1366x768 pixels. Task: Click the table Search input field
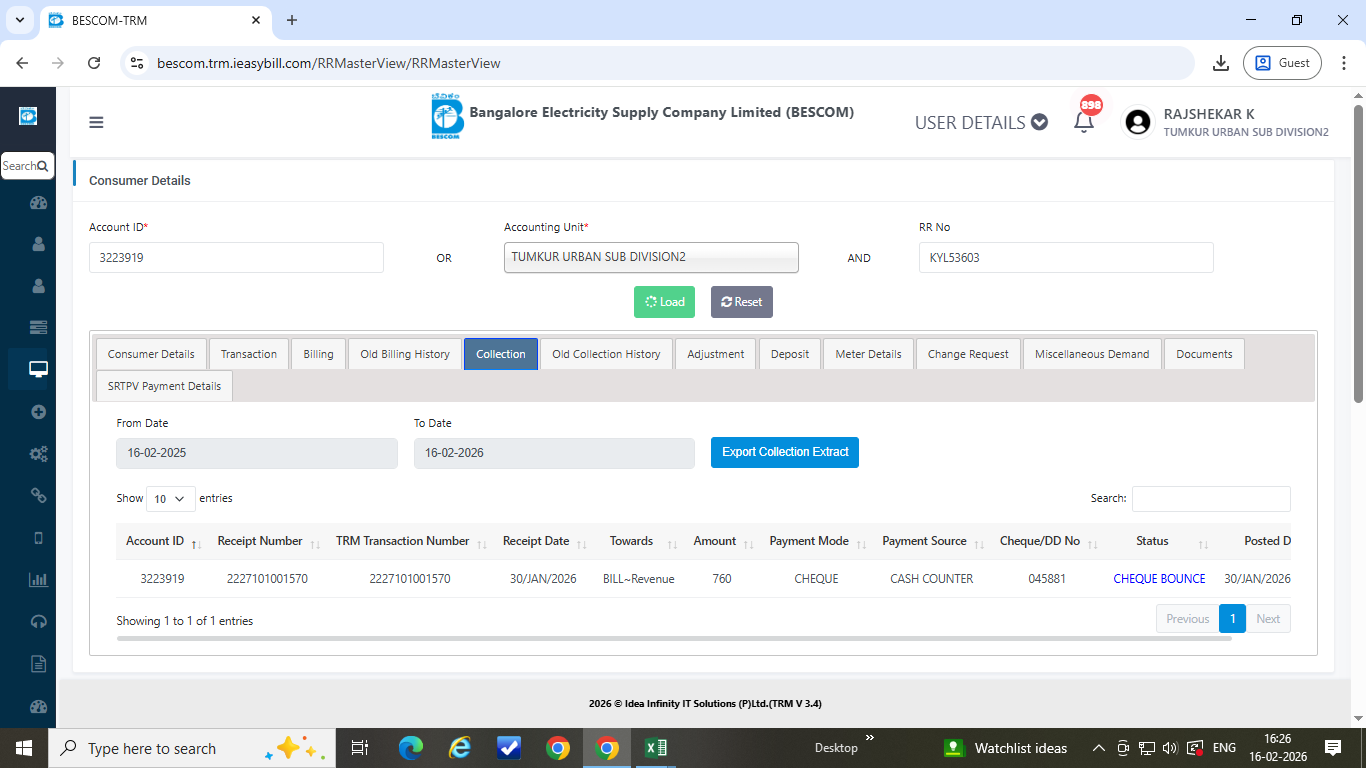pos(1210,498)
